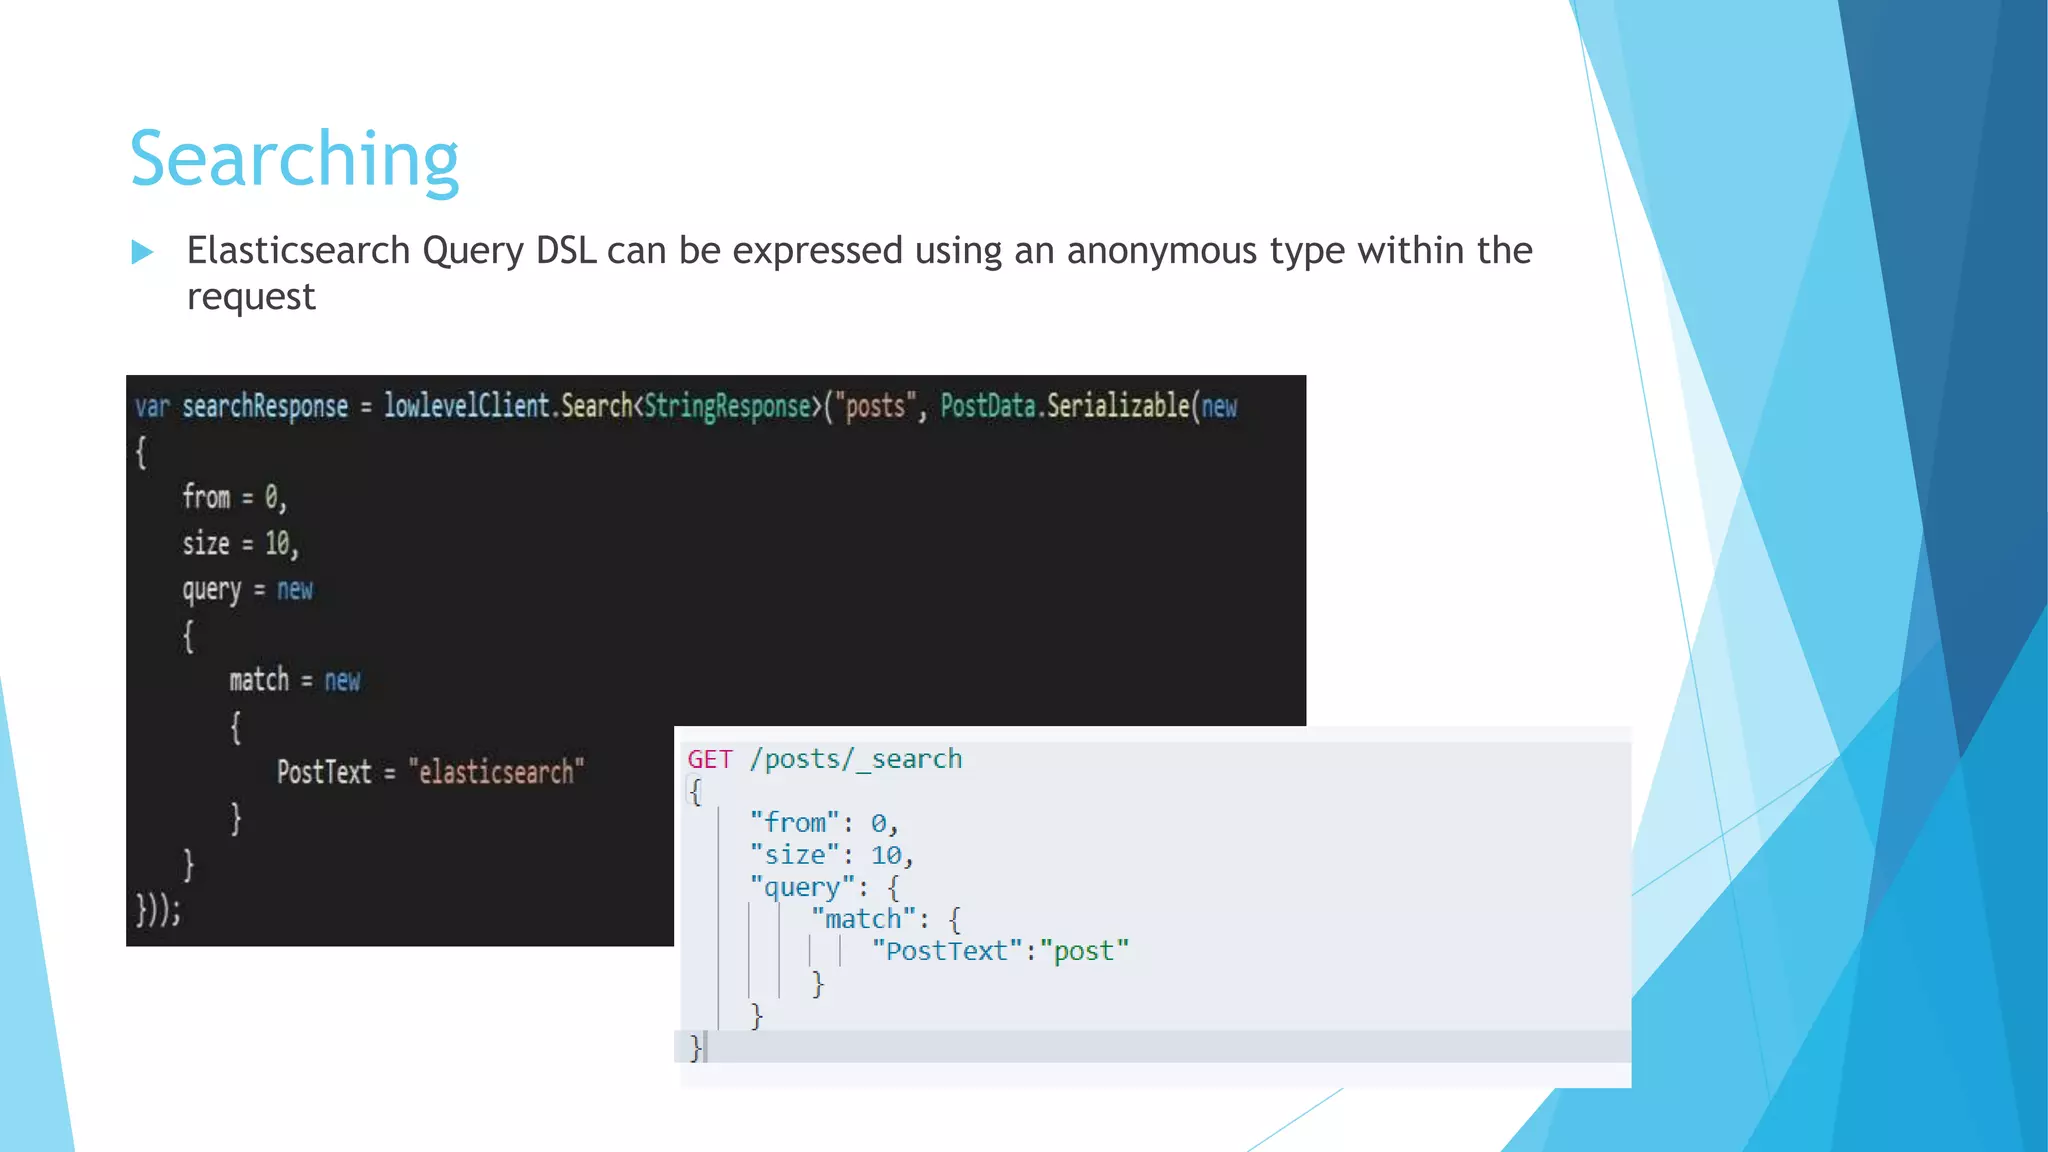Click the PostText = "elasticsearch" line
This screenshot has height=1152, width=2048.
[430, 772]
